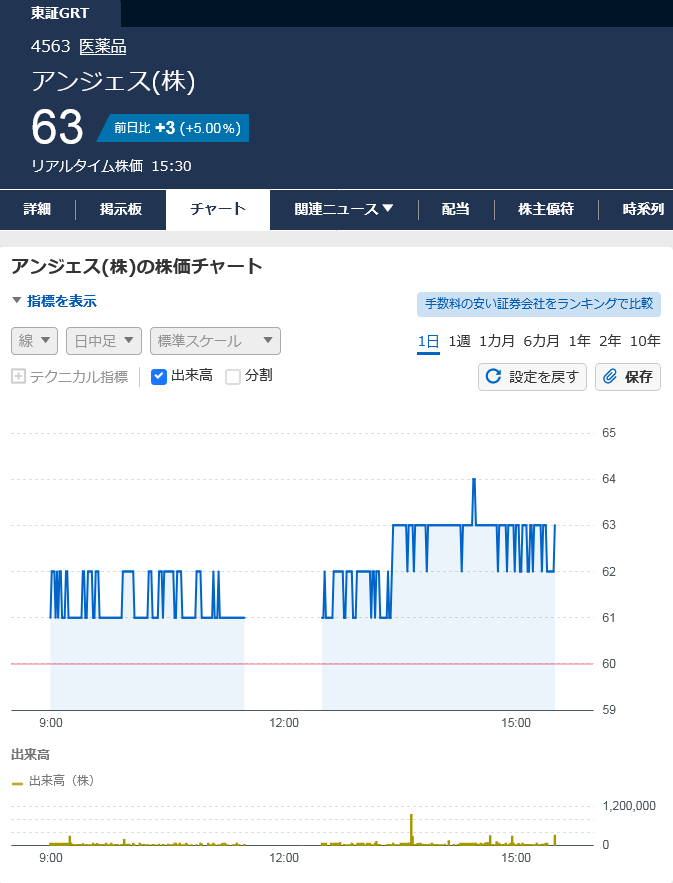Select the 1カ月 chart period

(497, 341)
